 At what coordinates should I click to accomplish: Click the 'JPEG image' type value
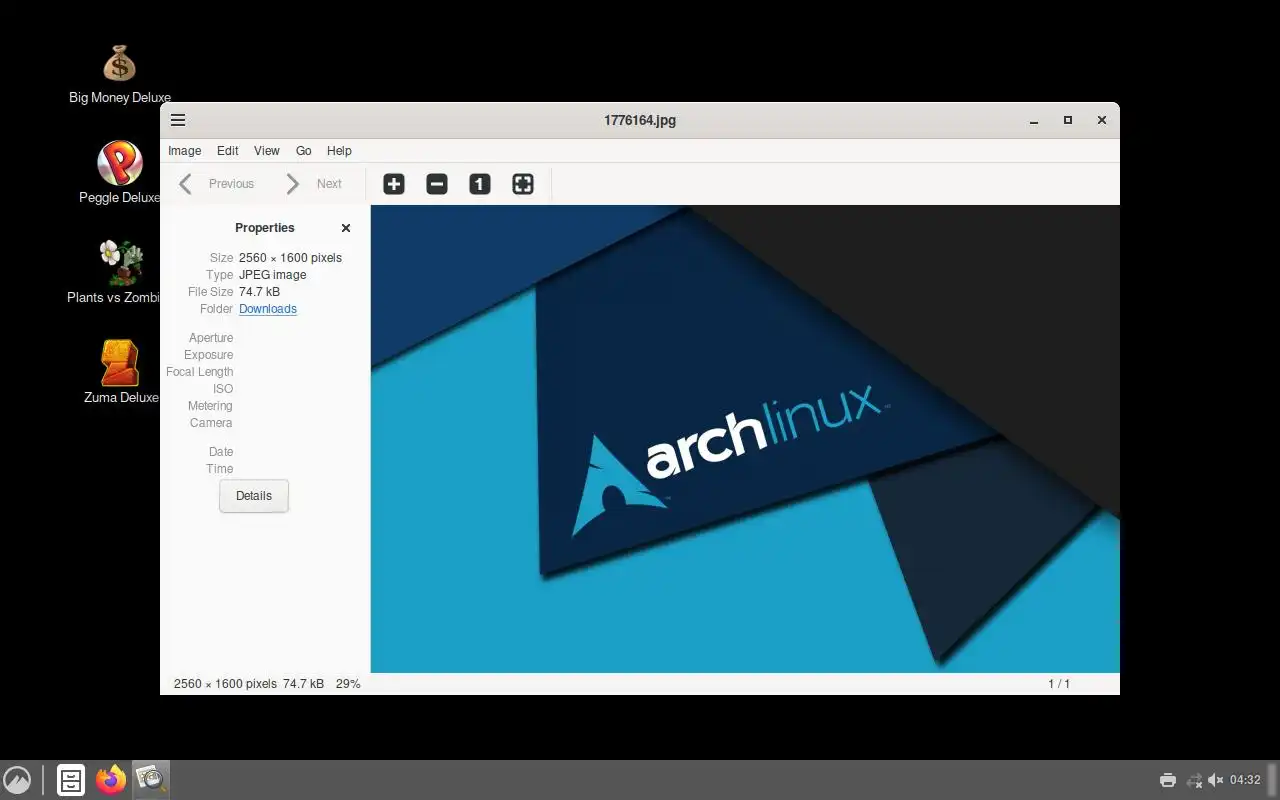pyautogui.click(x=272, y=275)
